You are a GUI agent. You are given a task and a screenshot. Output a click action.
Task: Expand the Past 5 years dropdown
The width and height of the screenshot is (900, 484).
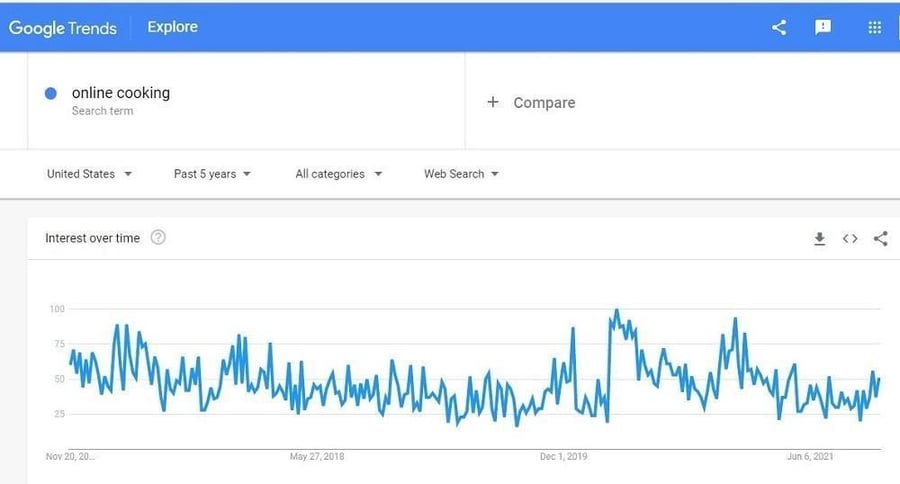pos(212,174)
